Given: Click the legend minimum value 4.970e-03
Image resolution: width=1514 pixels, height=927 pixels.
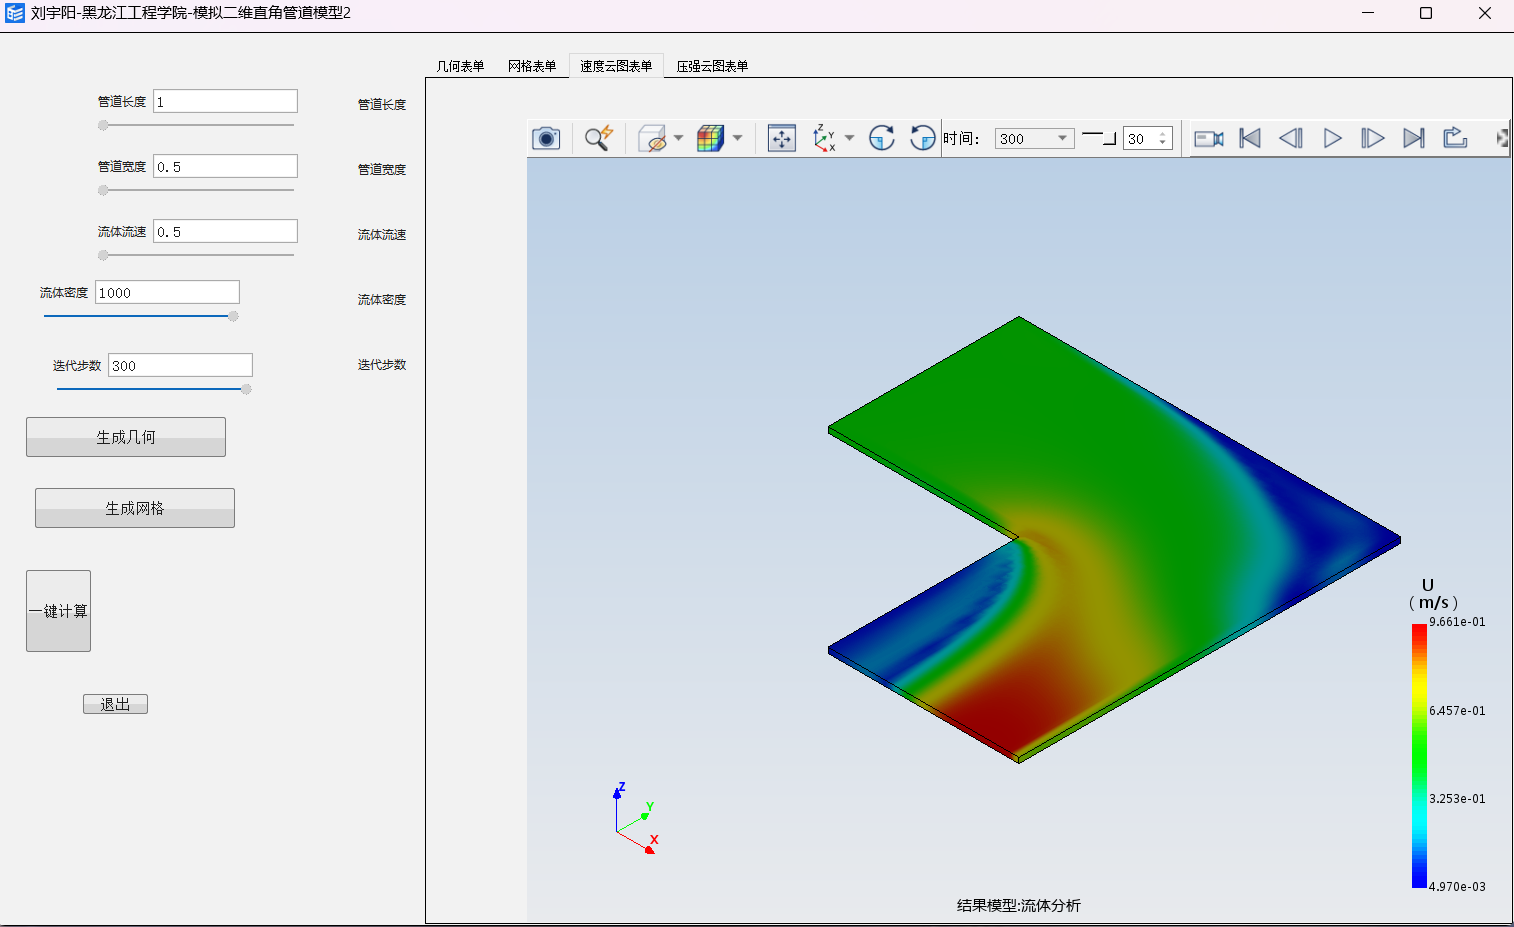Looking at the screenshot, I should pos(1457,887).
